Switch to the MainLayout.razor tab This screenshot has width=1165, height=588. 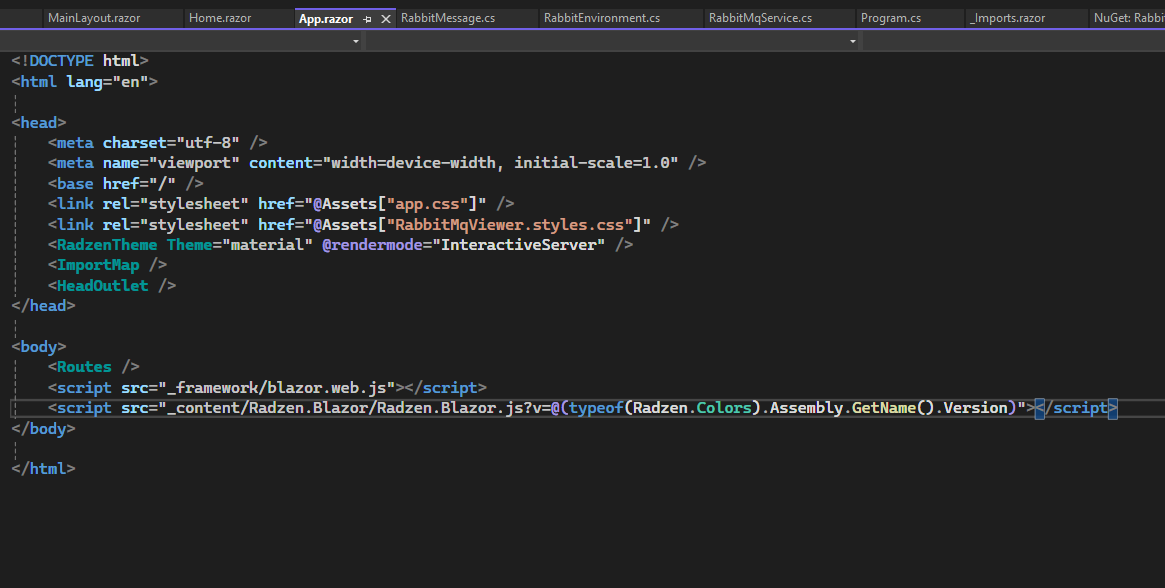coord(94,18)
